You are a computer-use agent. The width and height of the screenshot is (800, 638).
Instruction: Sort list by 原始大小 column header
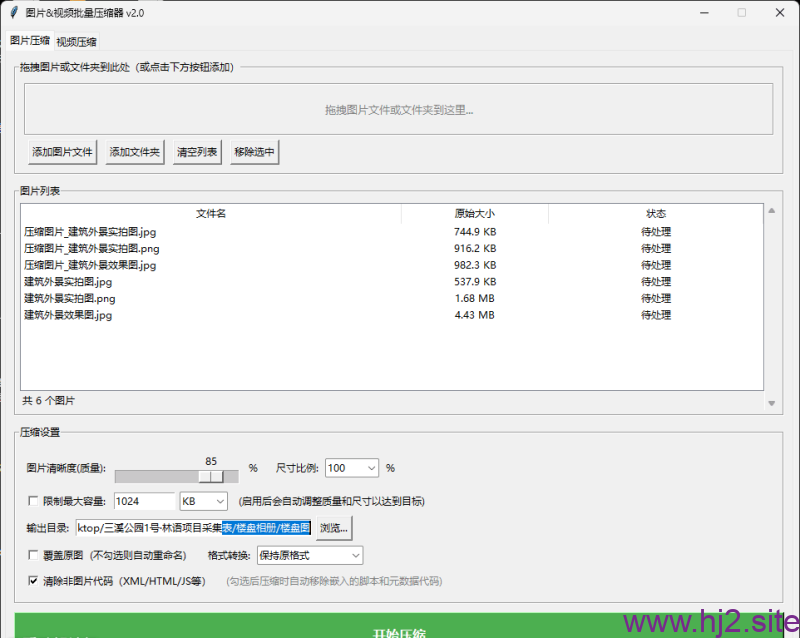click(x=474, y=214)
